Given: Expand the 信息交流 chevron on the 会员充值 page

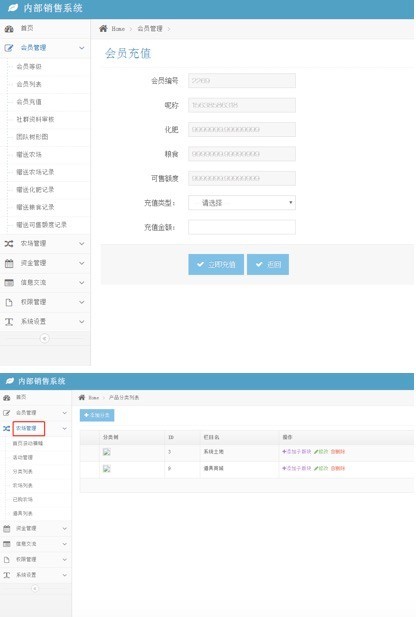Looking at the screenshot, I should pos(81,283).
